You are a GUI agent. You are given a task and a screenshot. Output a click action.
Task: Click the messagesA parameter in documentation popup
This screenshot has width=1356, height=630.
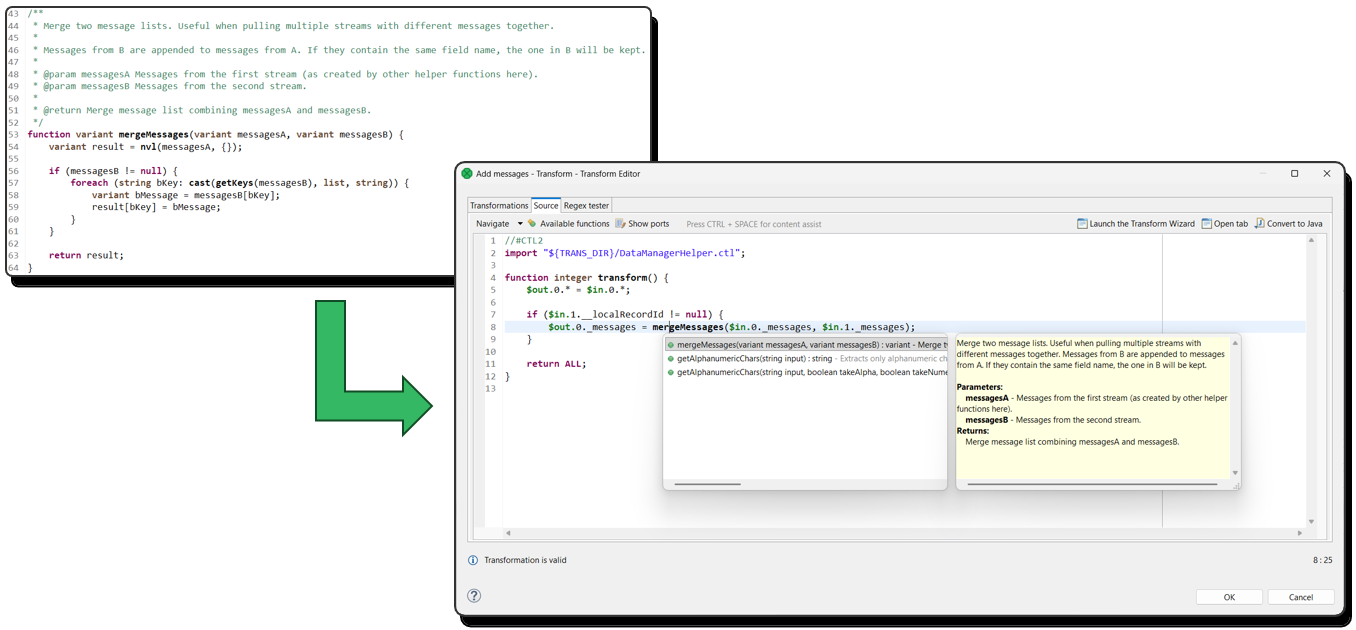987,398
